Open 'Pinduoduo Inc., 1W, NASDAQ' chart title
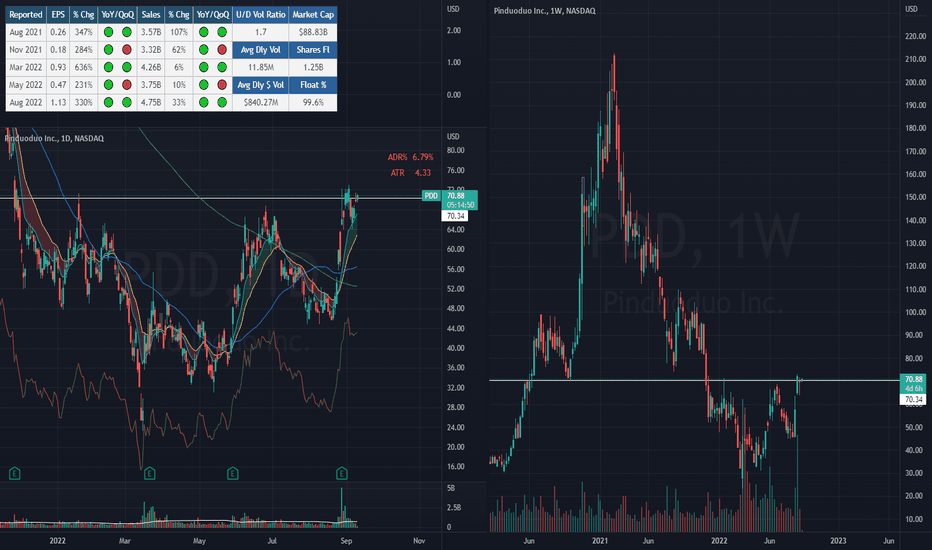 point(544,11)
